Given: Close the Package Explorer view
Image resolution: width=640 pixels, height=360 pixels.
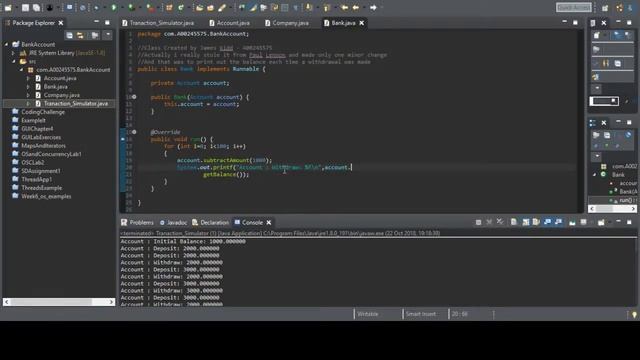Looking at the screenshot, I should click(x=61, y=23).
